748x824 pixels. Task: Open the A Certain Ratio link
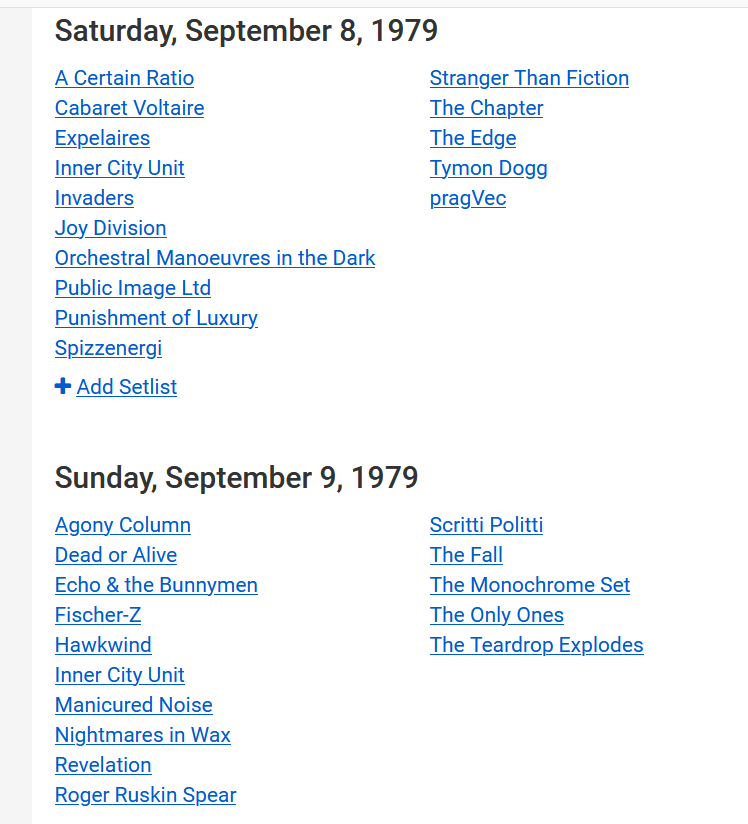click(x=125, y=78)
